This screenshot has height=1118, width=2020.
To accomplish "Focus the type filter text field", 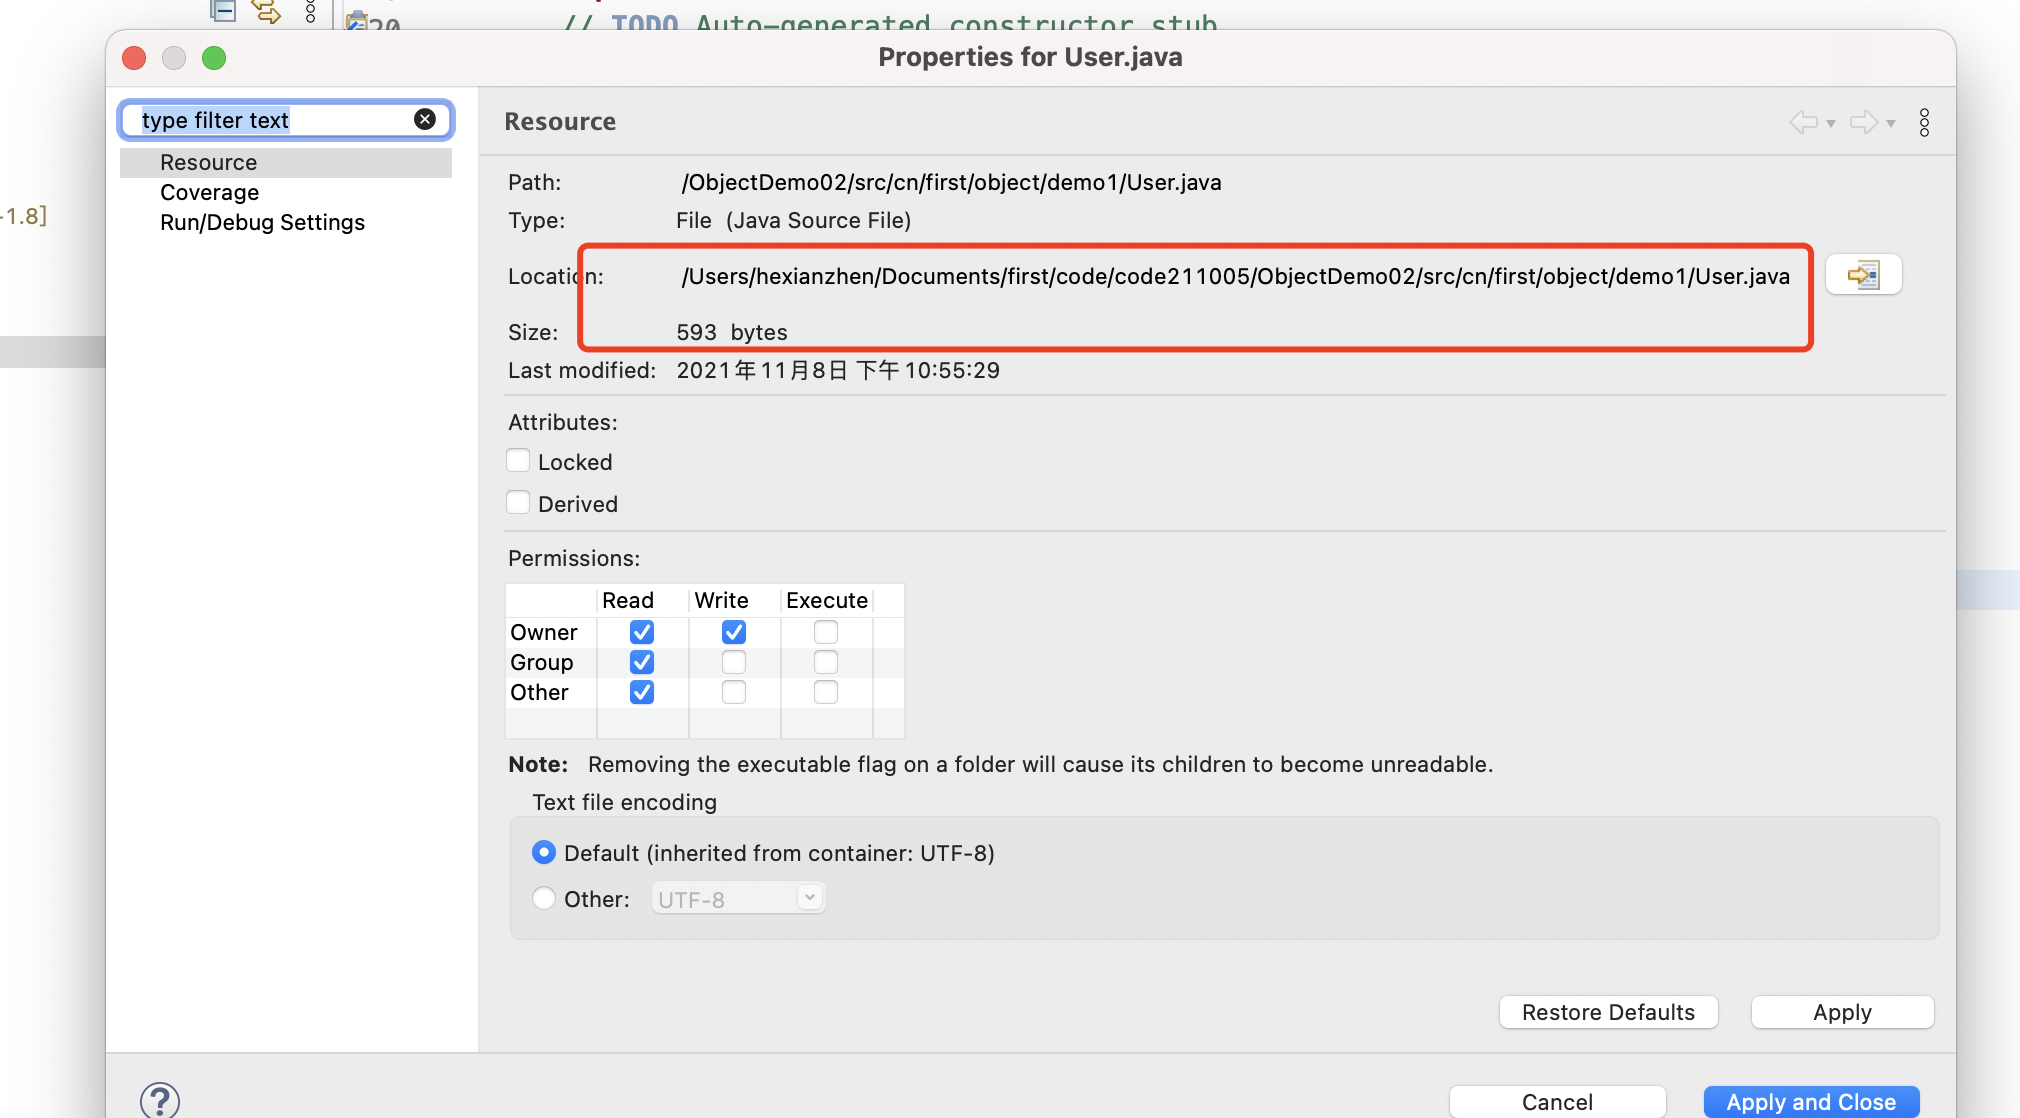I will [x=270, y=120].
